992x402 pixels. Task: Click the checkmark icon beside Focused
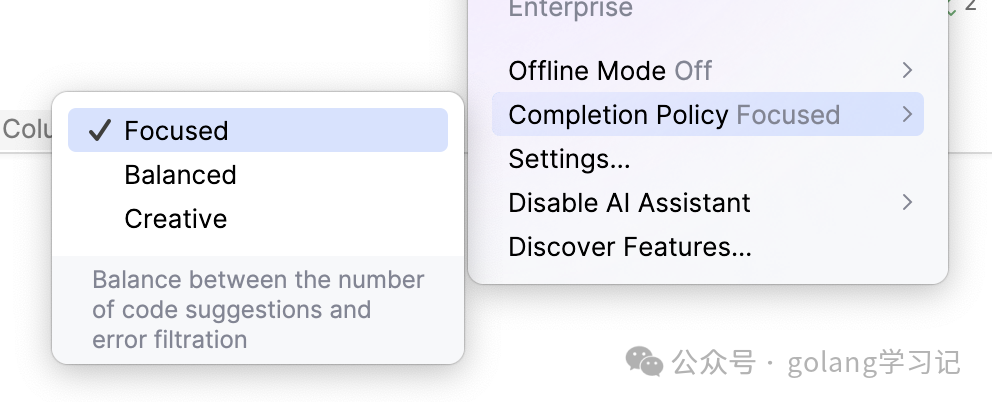(x=98, y=131)
